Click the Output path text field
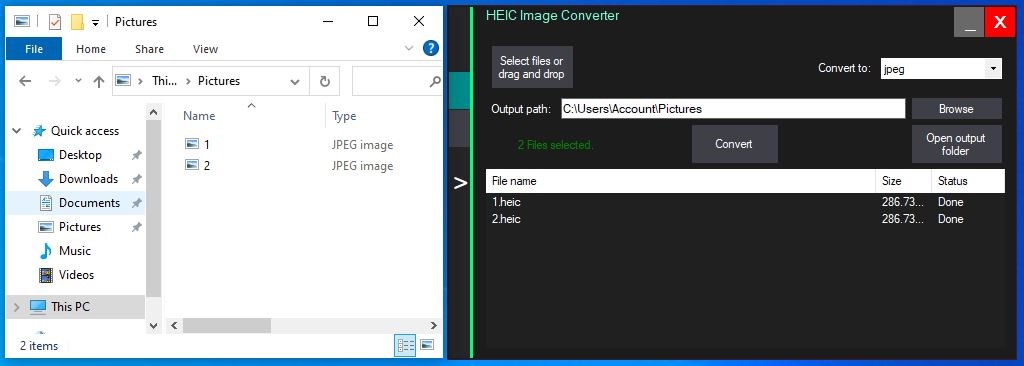Viewport: 1024px width, 366px height. pyautogui.click(x=733, y=108)
